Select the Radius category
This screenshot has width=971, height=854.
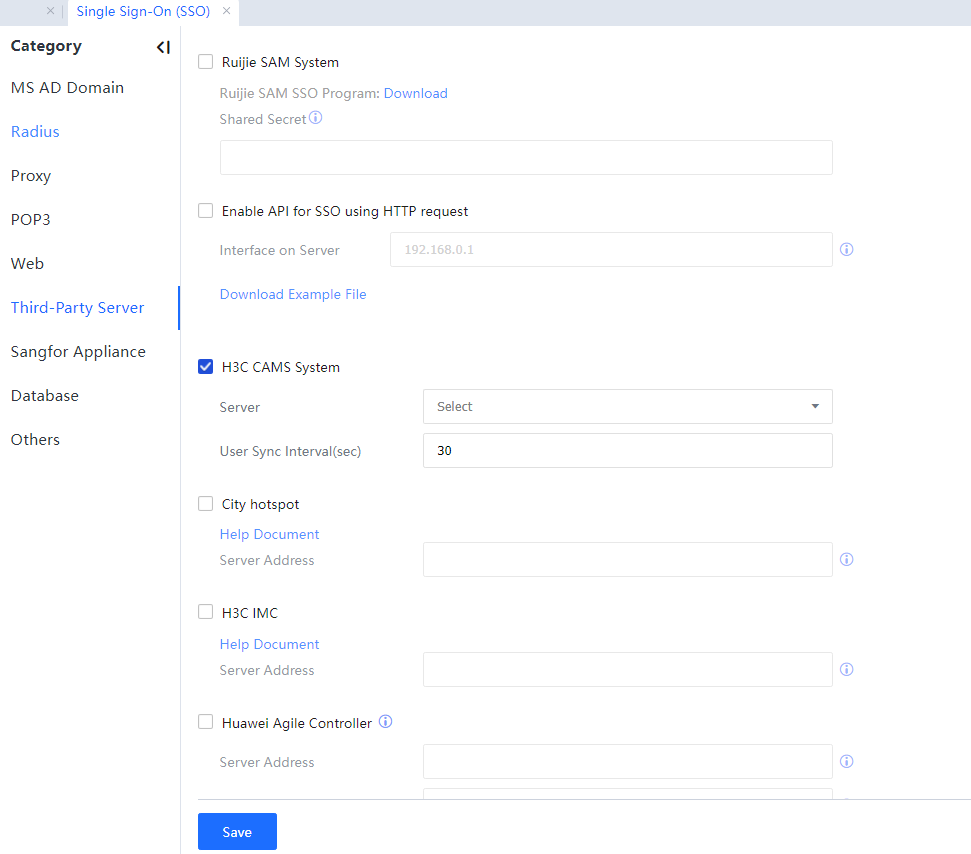coord(35,132)
